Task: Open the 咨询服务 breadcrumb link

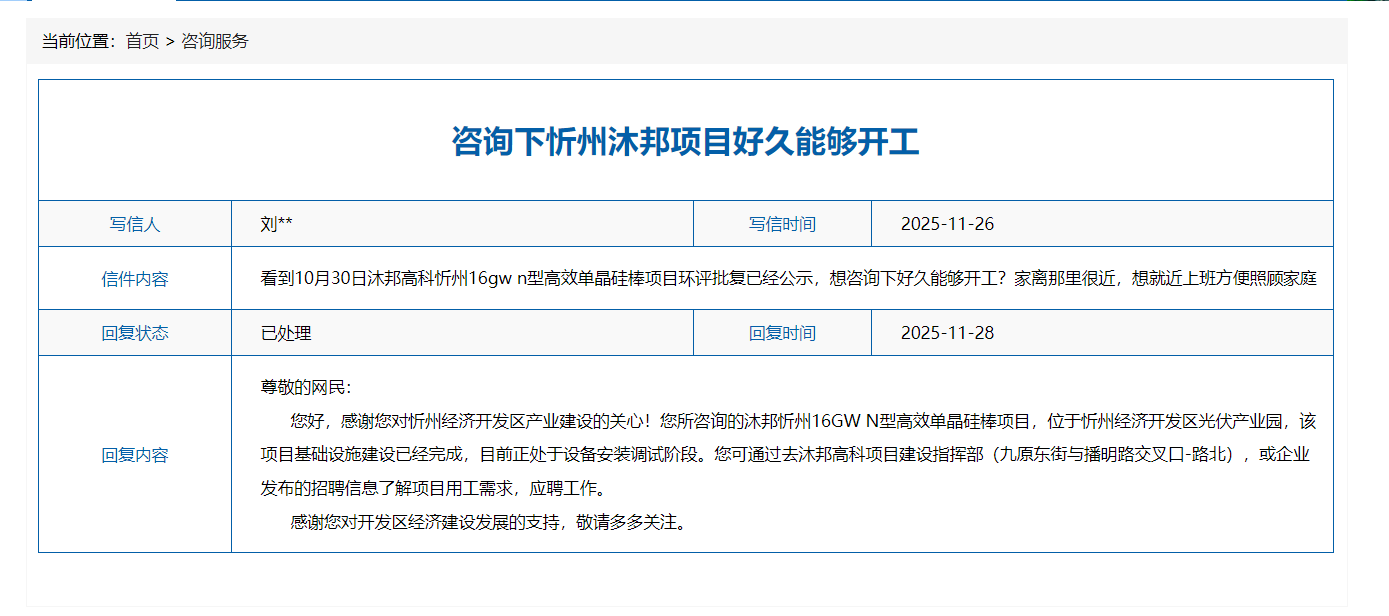Action: pos(215,41)
